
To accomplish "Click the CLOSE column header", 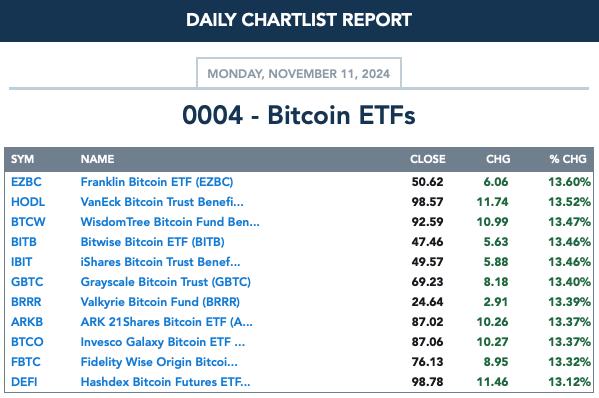I will [x=428, y=159].
